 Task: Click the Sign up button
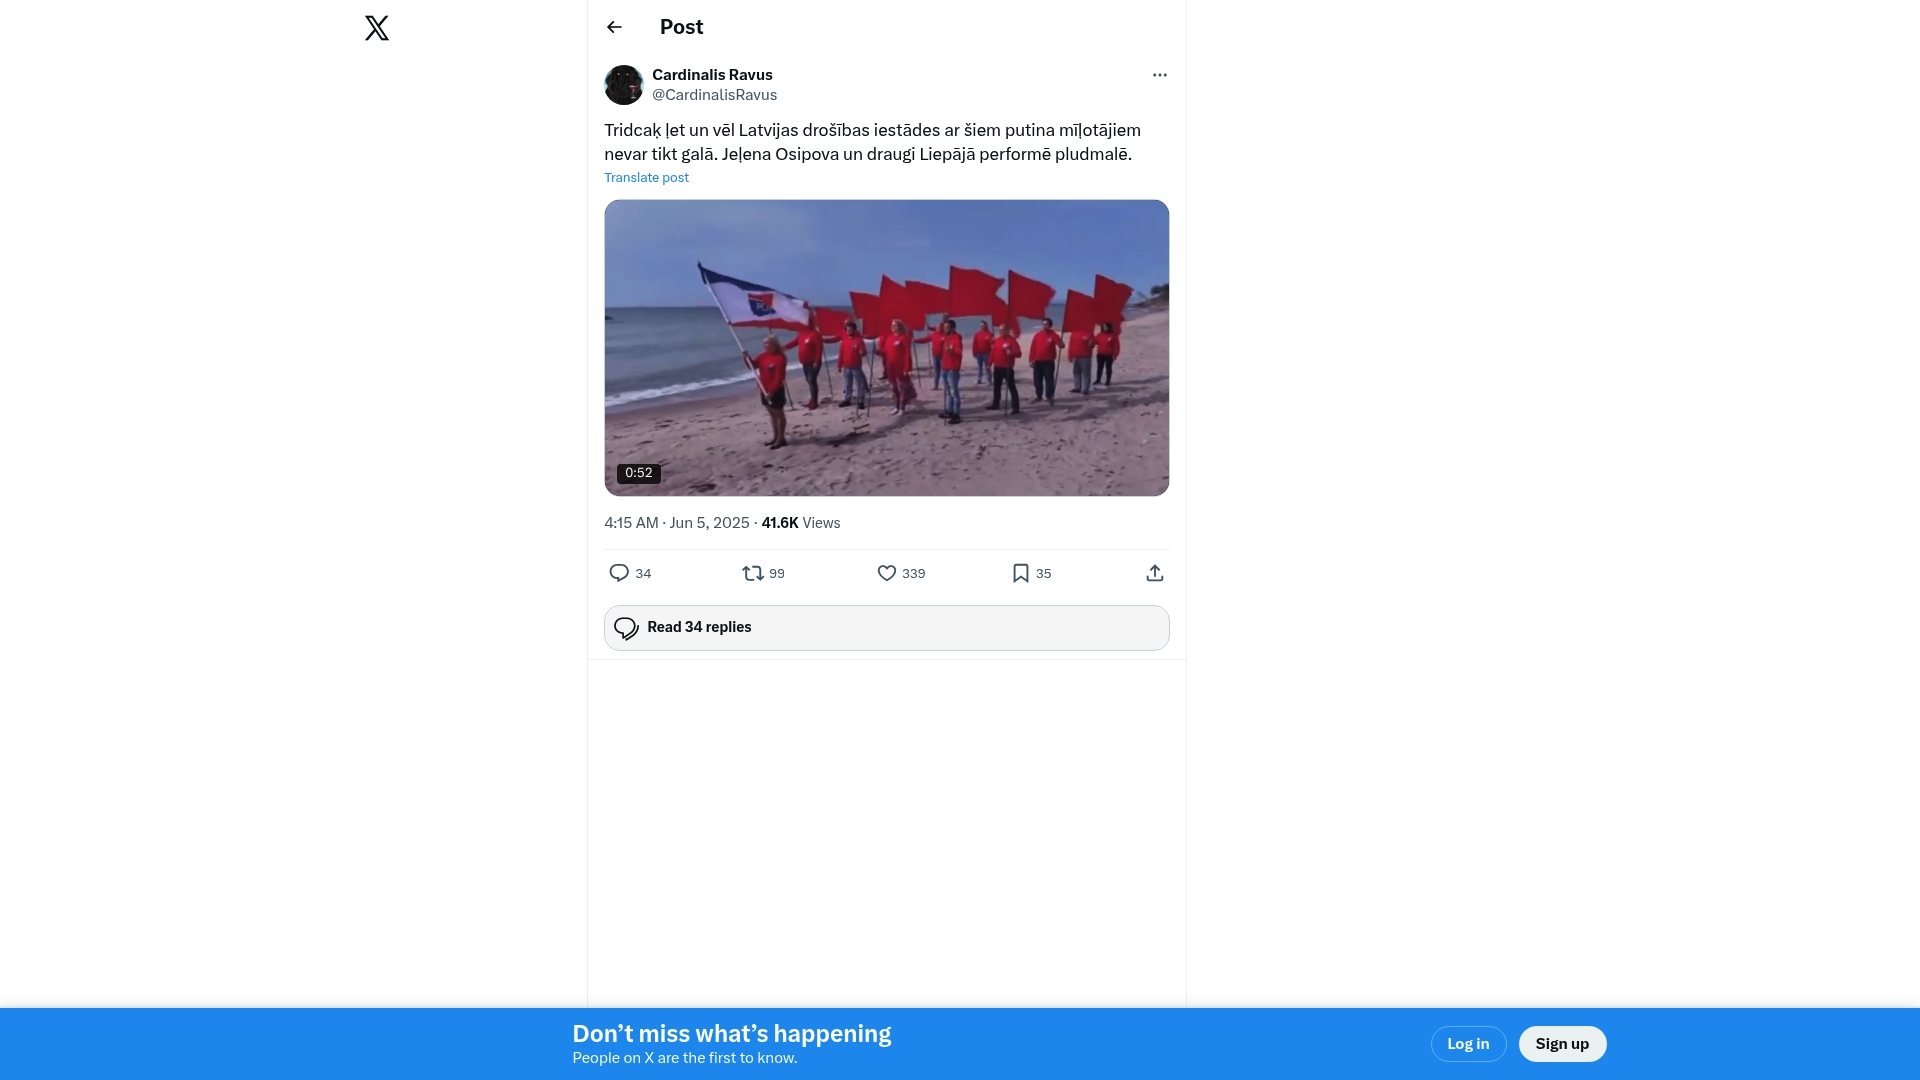point(1562,1044)
